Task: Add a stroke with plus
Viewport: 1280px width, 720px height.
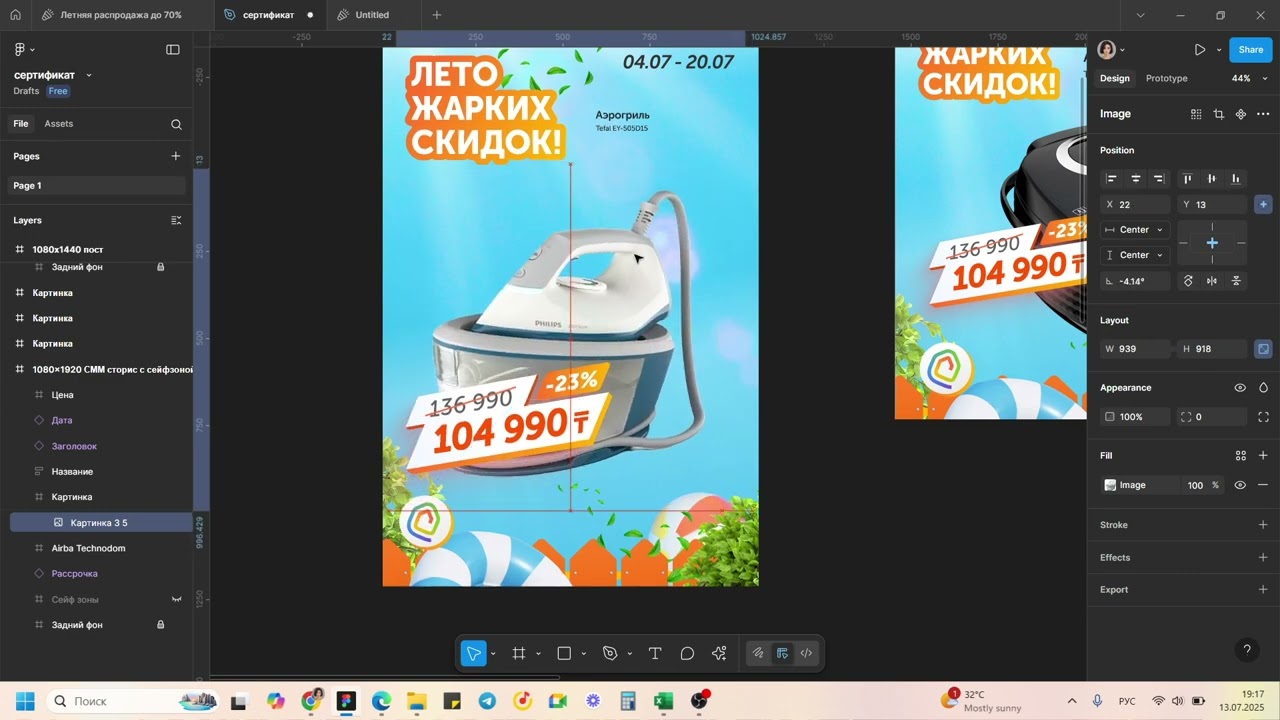Action: point(1263,525)
